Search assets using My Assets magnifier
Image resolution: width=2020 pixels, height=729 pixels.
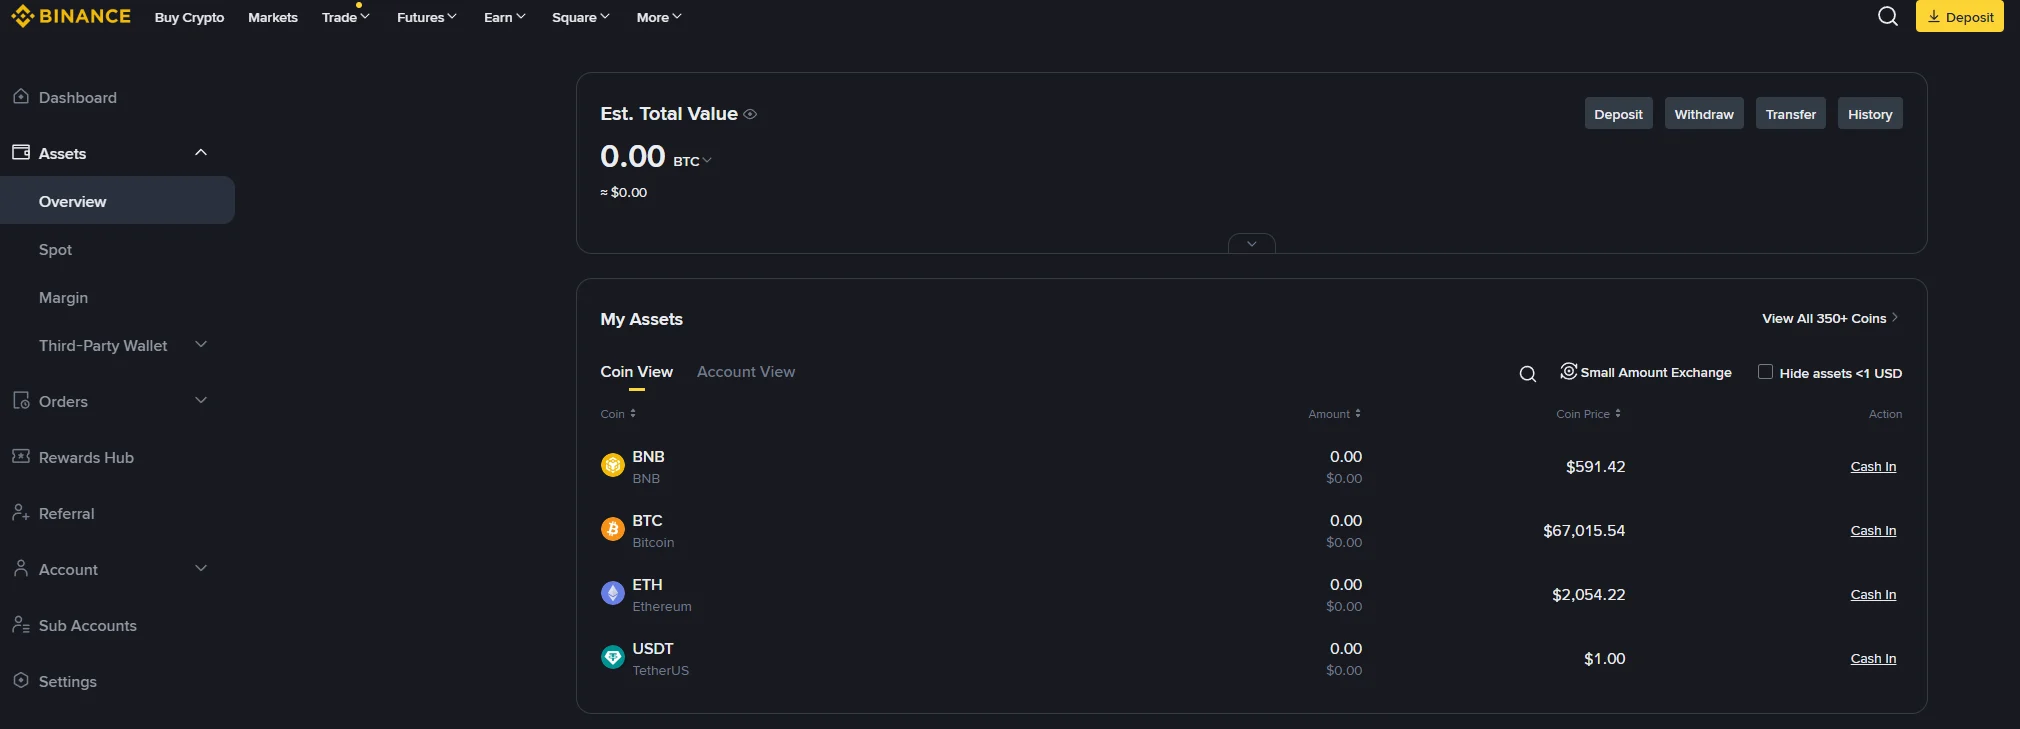(x=1527, y=374)
